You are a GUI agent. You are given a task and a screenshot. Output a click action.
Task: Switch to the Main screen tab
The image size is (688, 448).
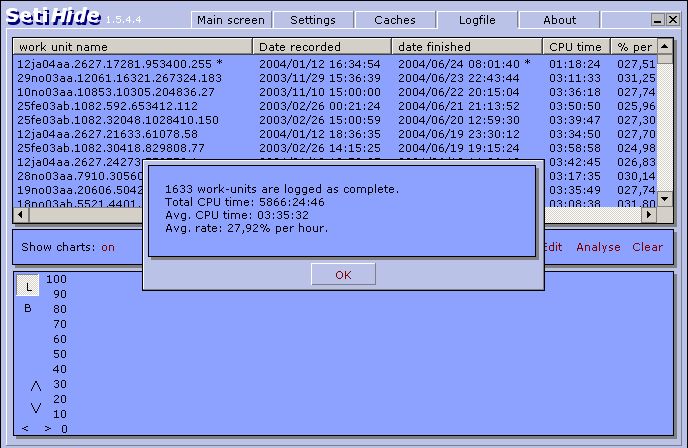coord(231,20)
